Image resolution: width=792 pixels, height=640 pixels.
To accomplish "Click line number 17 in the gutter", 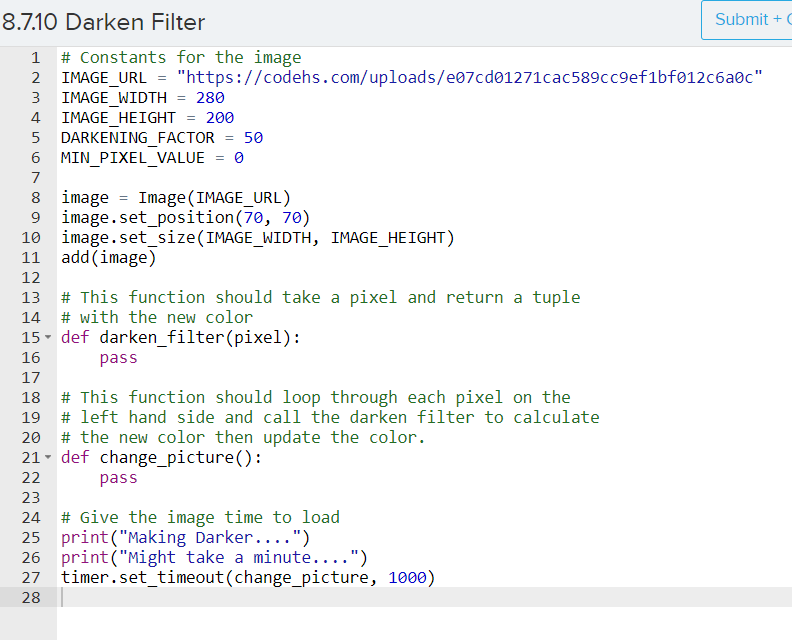I will [x=31, y=378].
